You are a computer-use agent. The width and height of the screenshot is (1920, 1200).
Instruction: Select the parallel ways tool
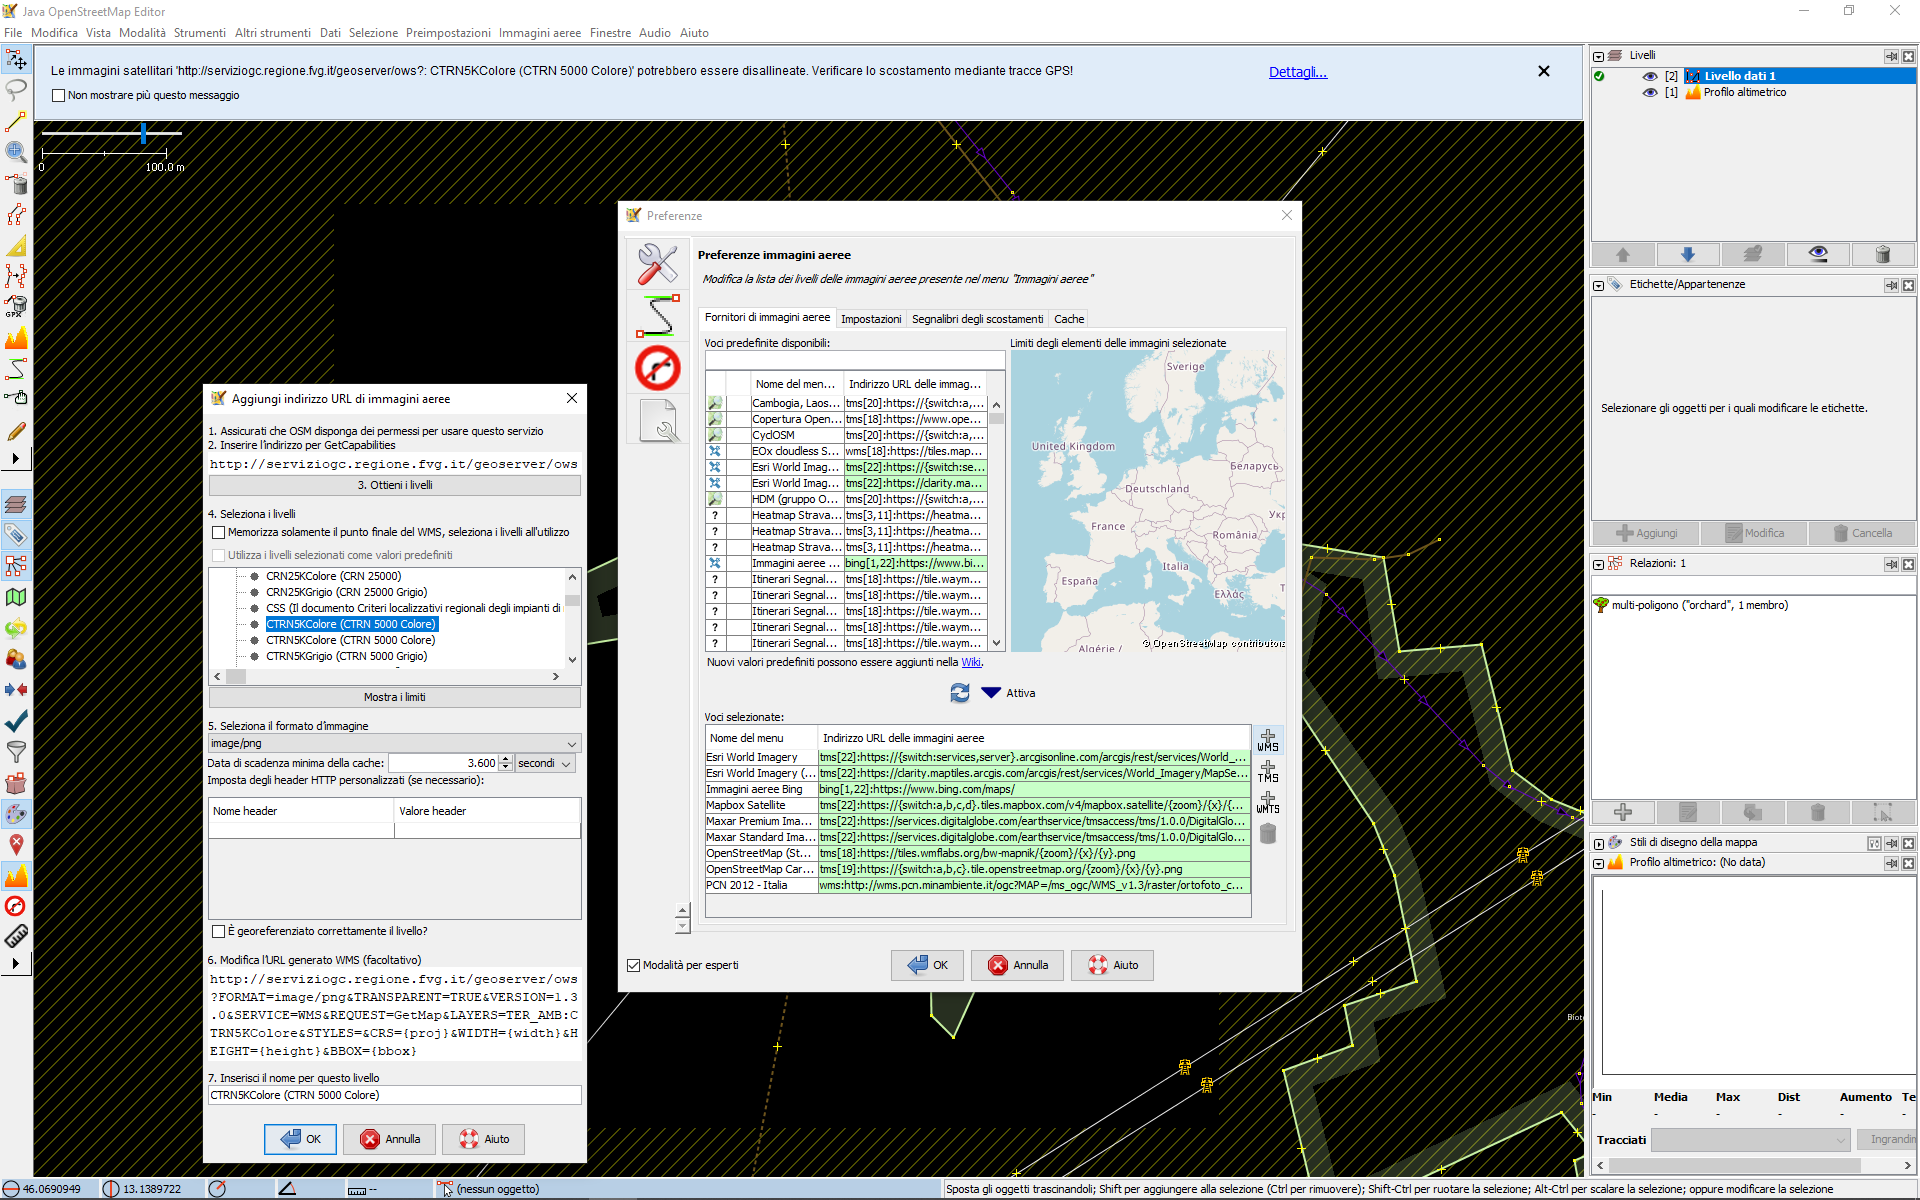click(16, 214)
